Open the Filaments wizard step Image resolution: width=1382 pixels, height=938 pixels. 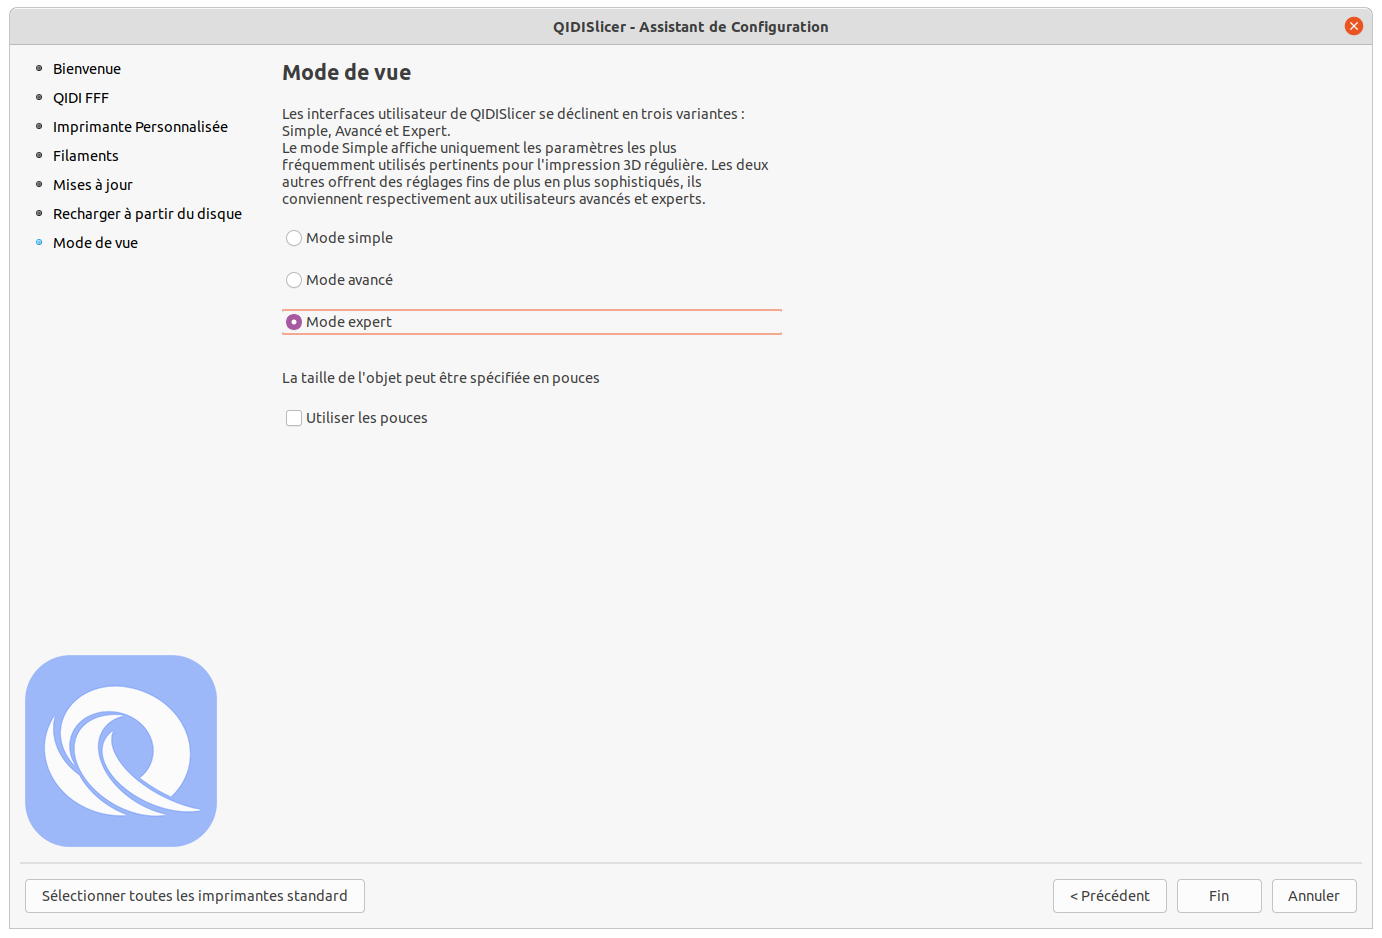(86, 156)
